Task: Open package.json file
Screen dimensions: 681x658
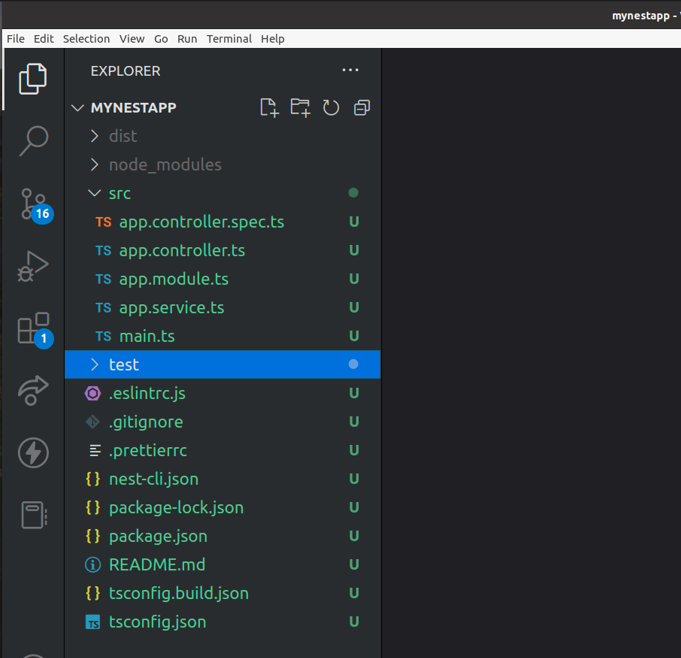Action: click(x=157, y=536)
